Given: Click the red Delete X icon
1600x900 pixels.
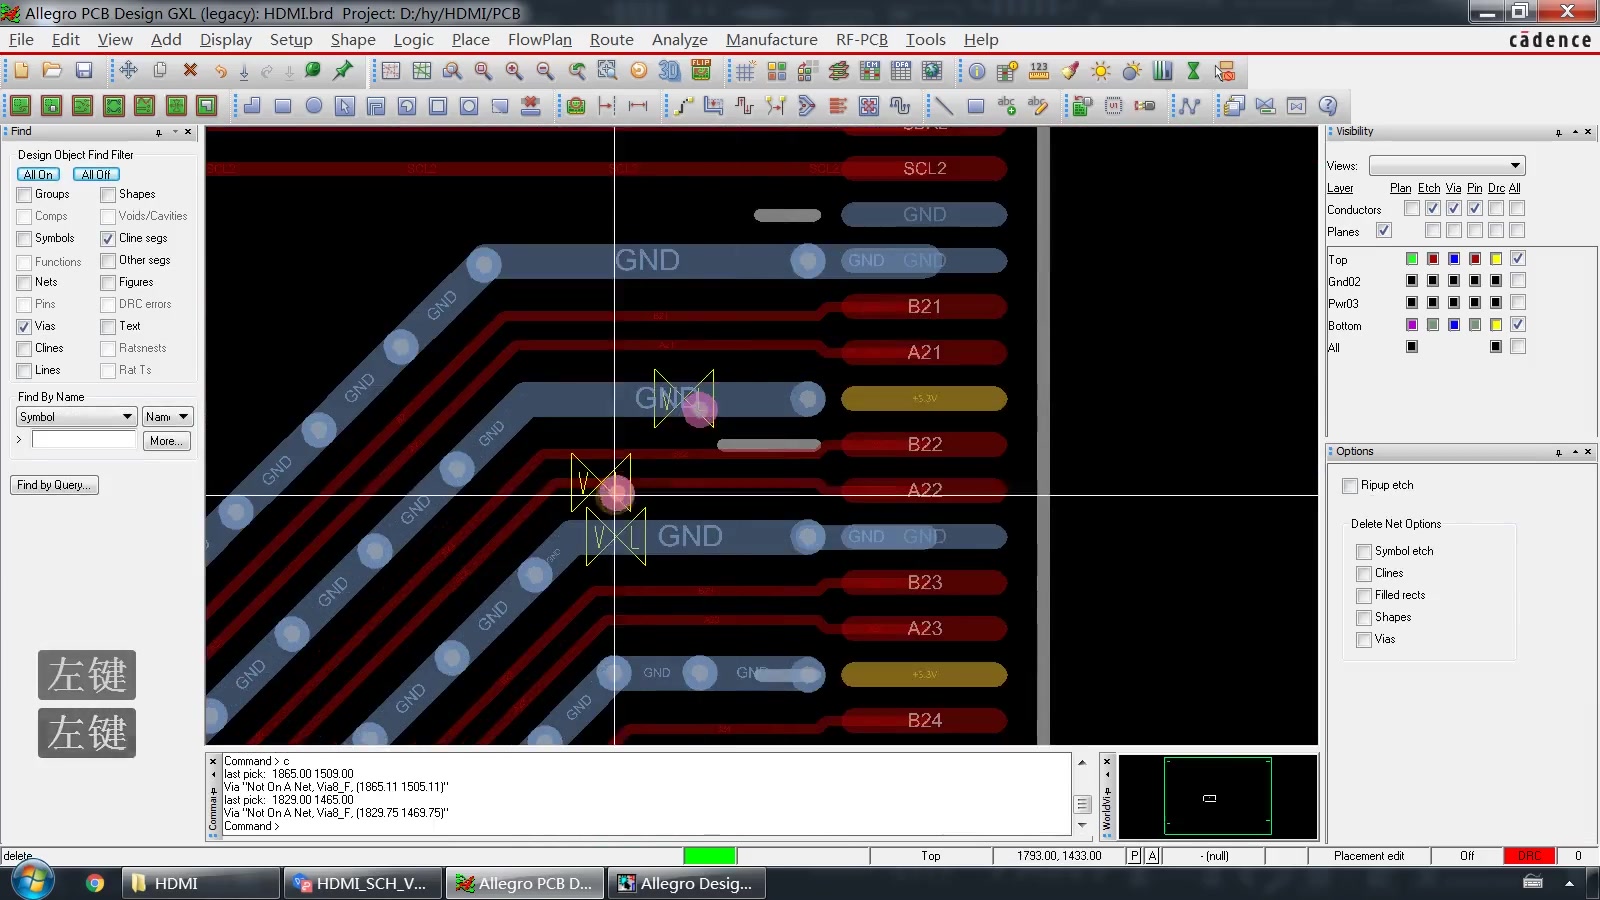Looking at the screenshot, I should [x=190, y=71].
